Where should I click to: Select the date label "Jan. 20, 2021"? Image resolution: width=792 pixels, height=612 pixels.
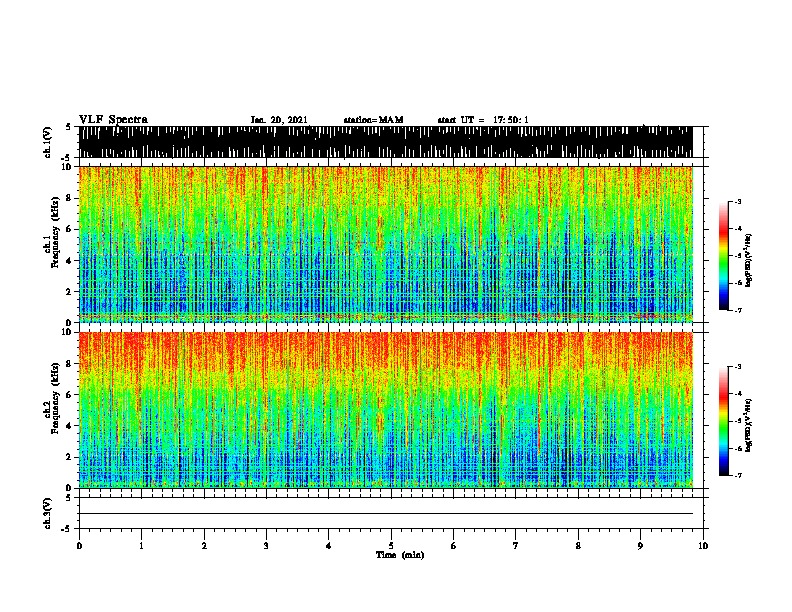[x=279, y=120]
